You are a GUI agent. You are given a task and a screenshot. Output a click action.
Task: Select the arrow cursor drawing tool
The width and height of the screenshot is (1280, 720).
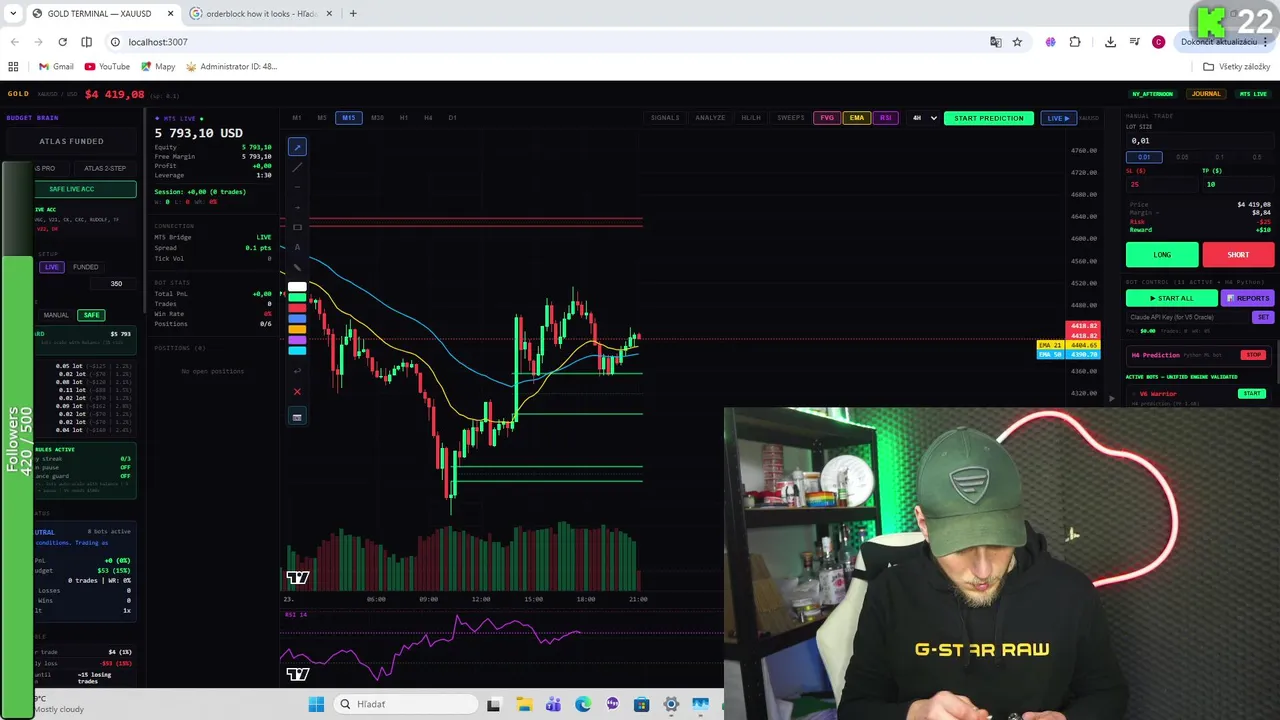pos(297,147)
